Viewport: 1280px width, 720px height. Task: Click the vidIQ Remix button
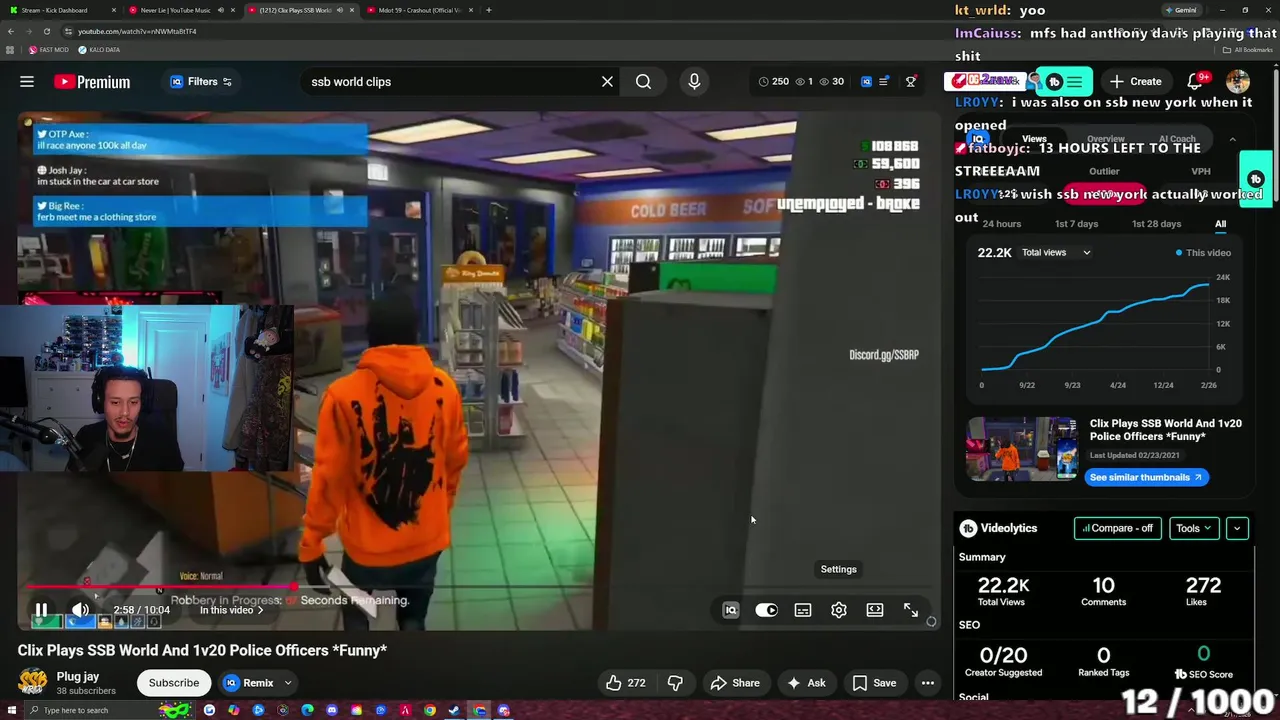(248, 683)
